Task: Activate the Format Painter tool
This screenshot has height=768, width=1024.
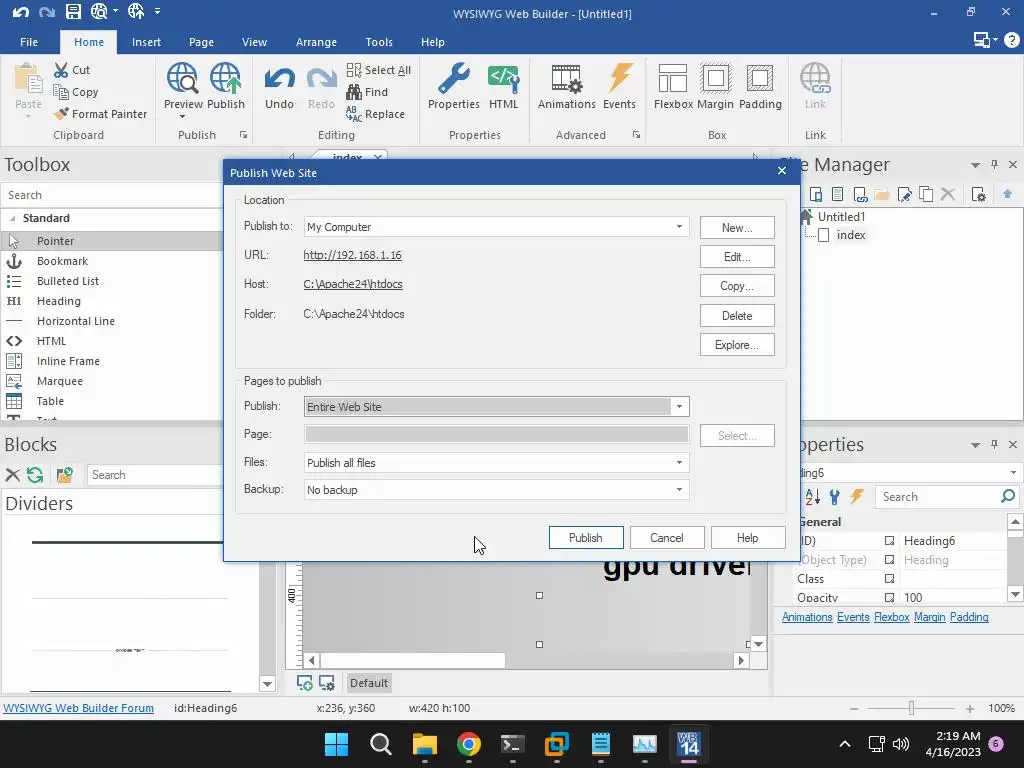Action: (101, 114)
